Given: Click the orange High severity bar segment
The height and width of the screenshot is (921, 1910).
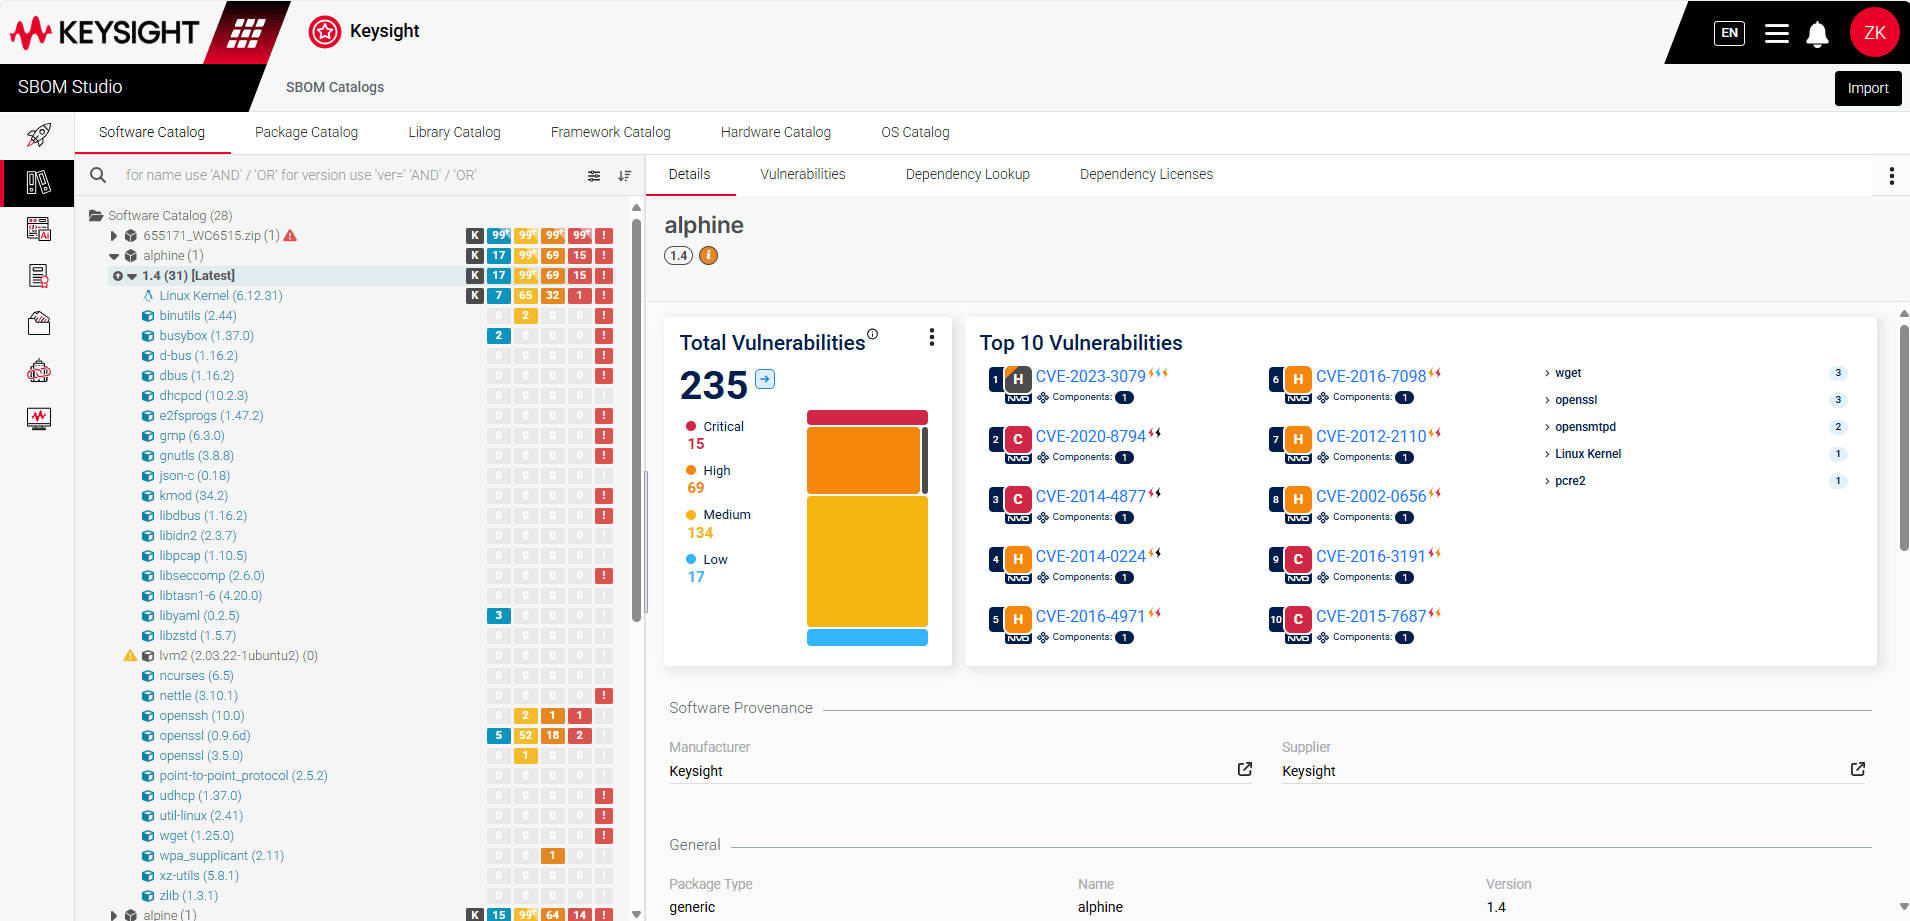Looking at the screenshot, I should pos(863,460).
